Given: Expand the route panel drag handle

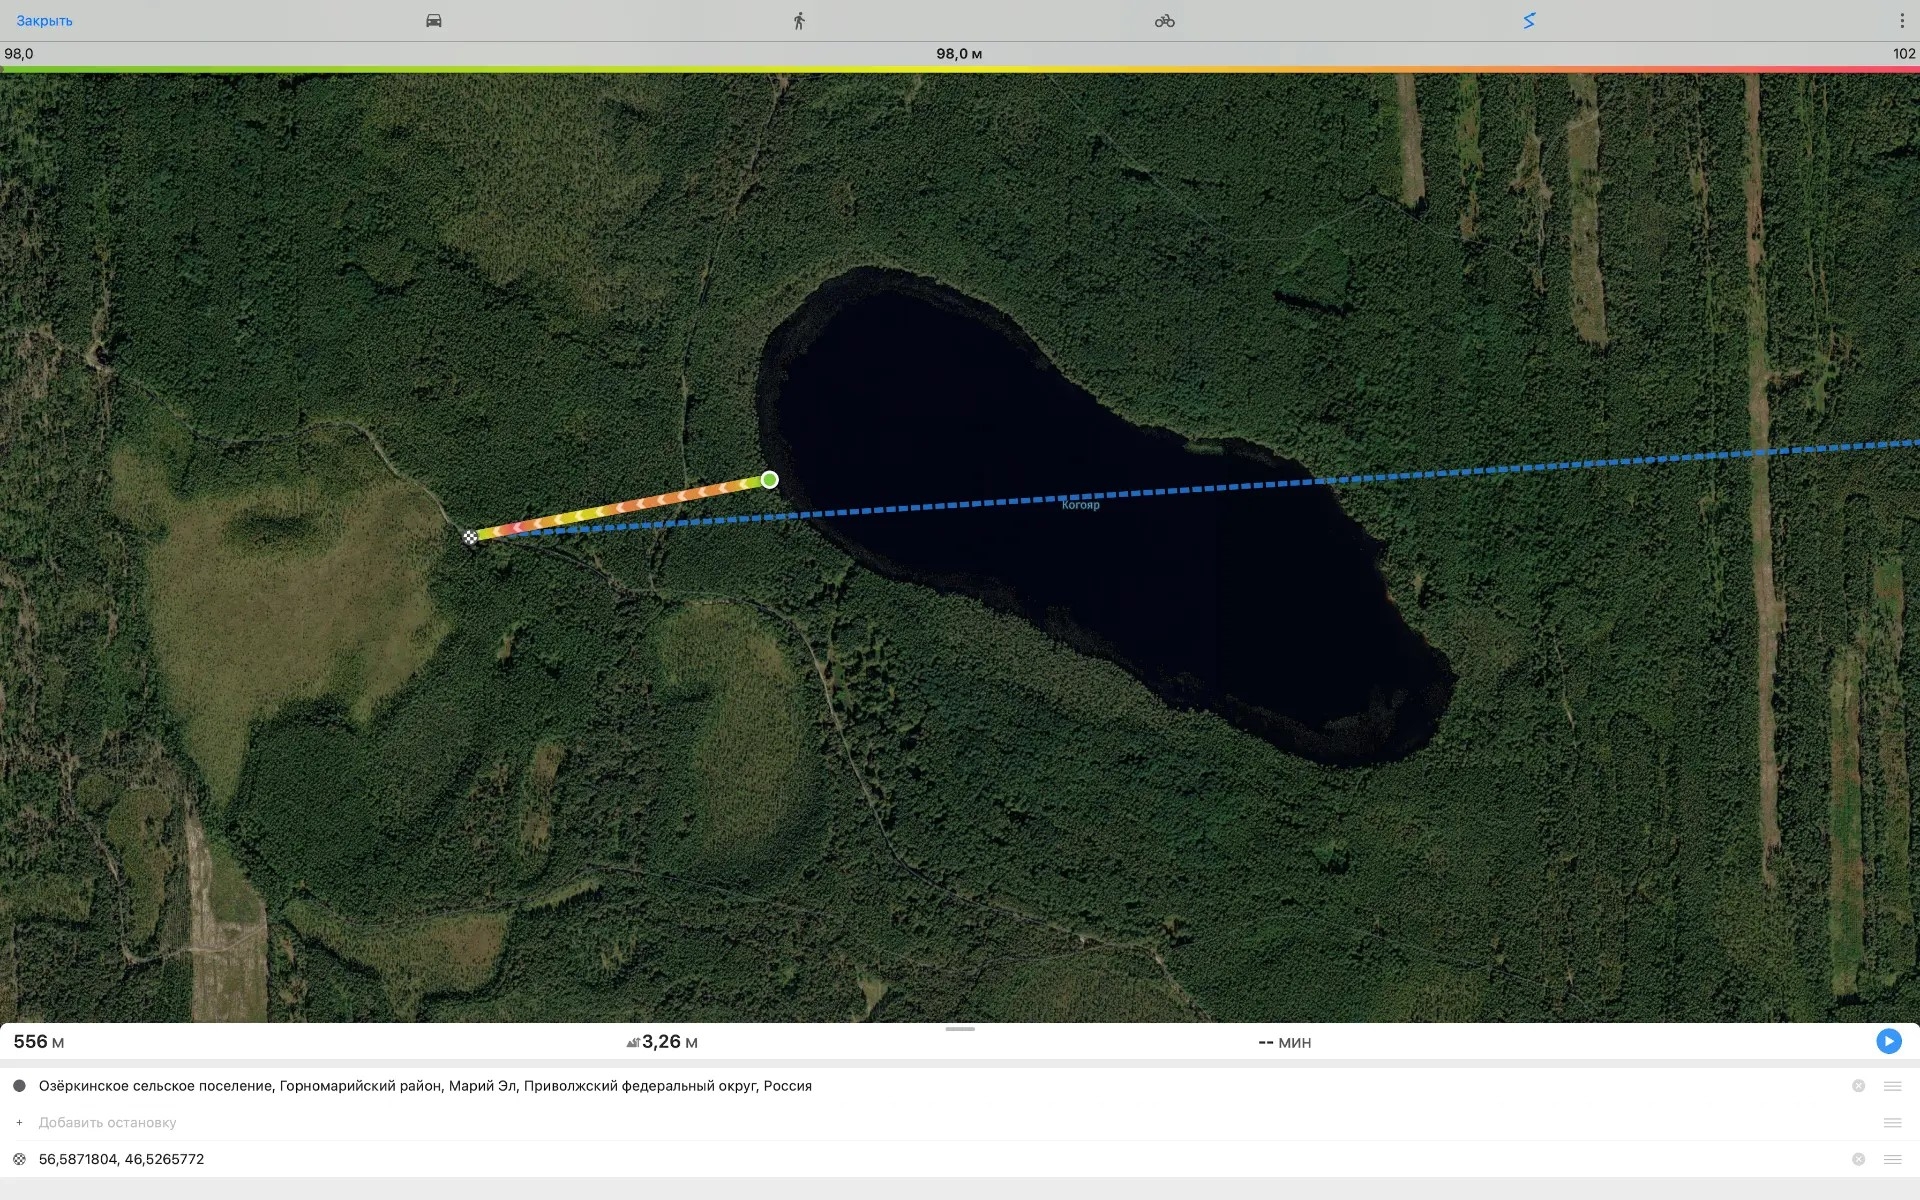Looking at the screenshot, I should pyautogui.click(x=960, y=1028).
